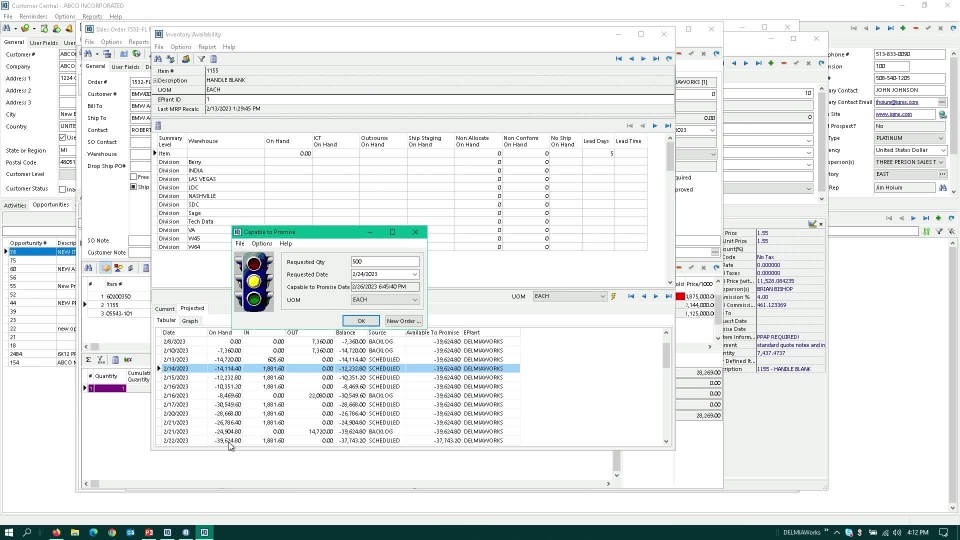Viewport: 960px width, 540px height.
Task: Open the Opportunities tab in Customer Central
Action: coord(51,205)
